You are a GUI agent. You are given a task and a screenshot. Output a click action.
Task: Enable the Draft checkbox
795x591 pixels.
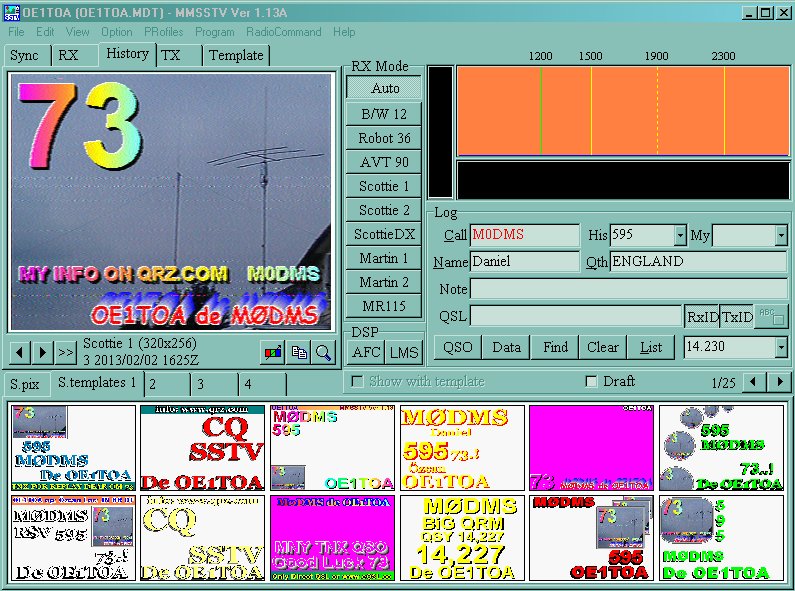click(x=592, y=382)
